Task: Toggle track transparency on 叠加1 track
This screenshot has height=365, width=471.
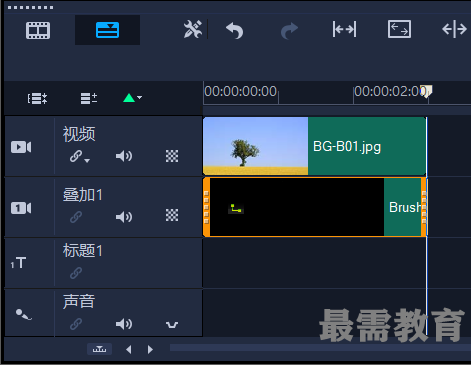Action: (x=172, y=215)
